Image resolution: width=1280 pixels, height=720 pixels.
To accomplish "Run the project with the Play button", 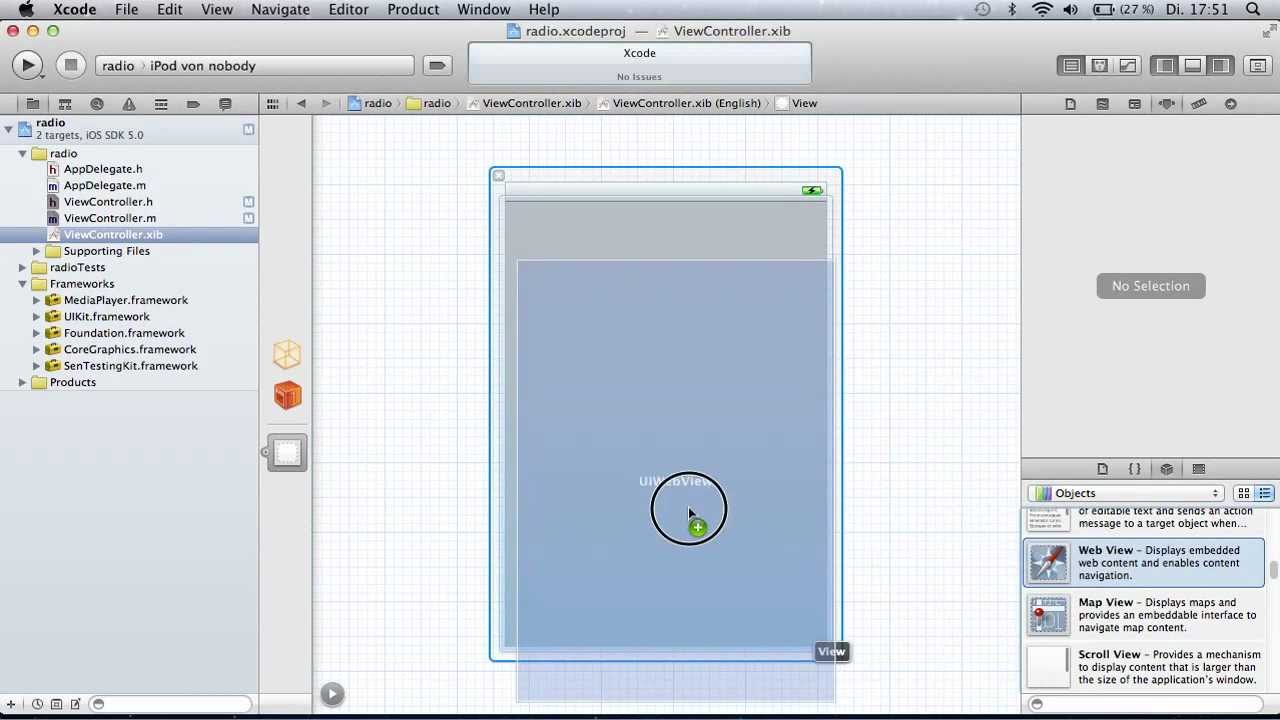I will point(28,66).
